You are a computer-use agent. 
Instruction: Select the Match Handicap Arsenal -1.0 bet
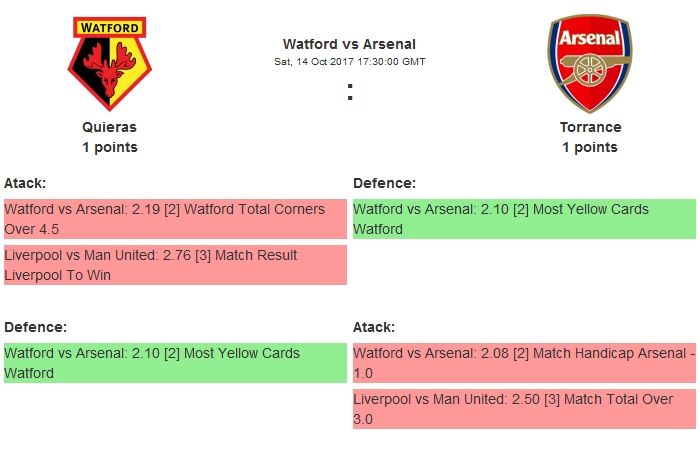pyautogui.click(x=524, y=363)
